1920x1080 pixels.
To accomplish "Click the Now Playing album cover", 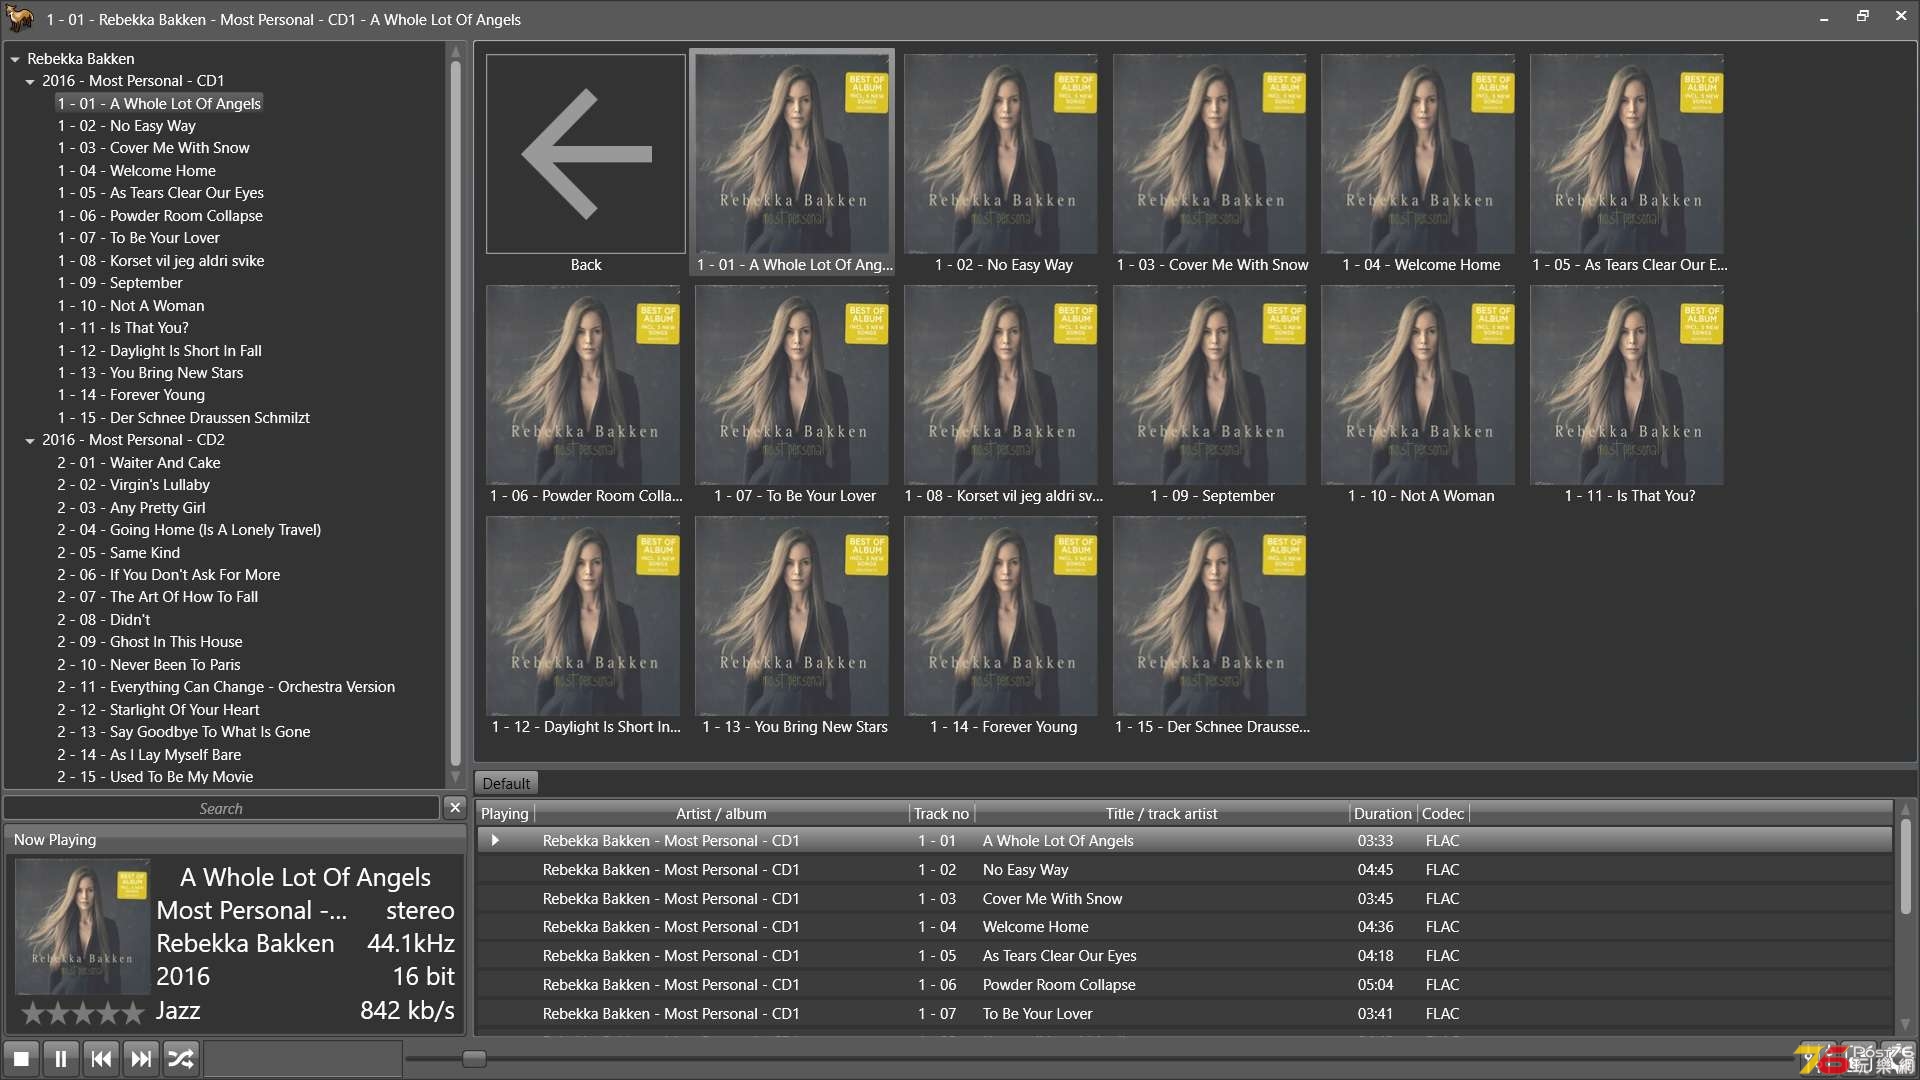I will 82,926.
